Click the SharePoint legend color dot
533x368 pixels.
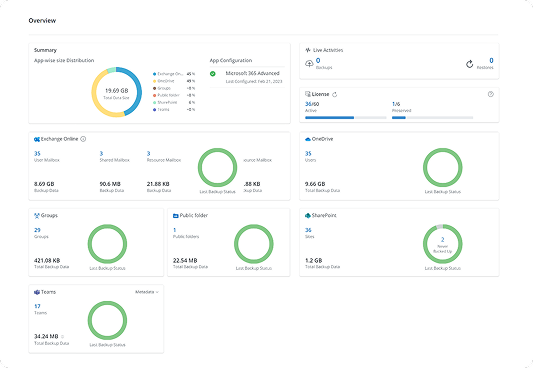154,103
